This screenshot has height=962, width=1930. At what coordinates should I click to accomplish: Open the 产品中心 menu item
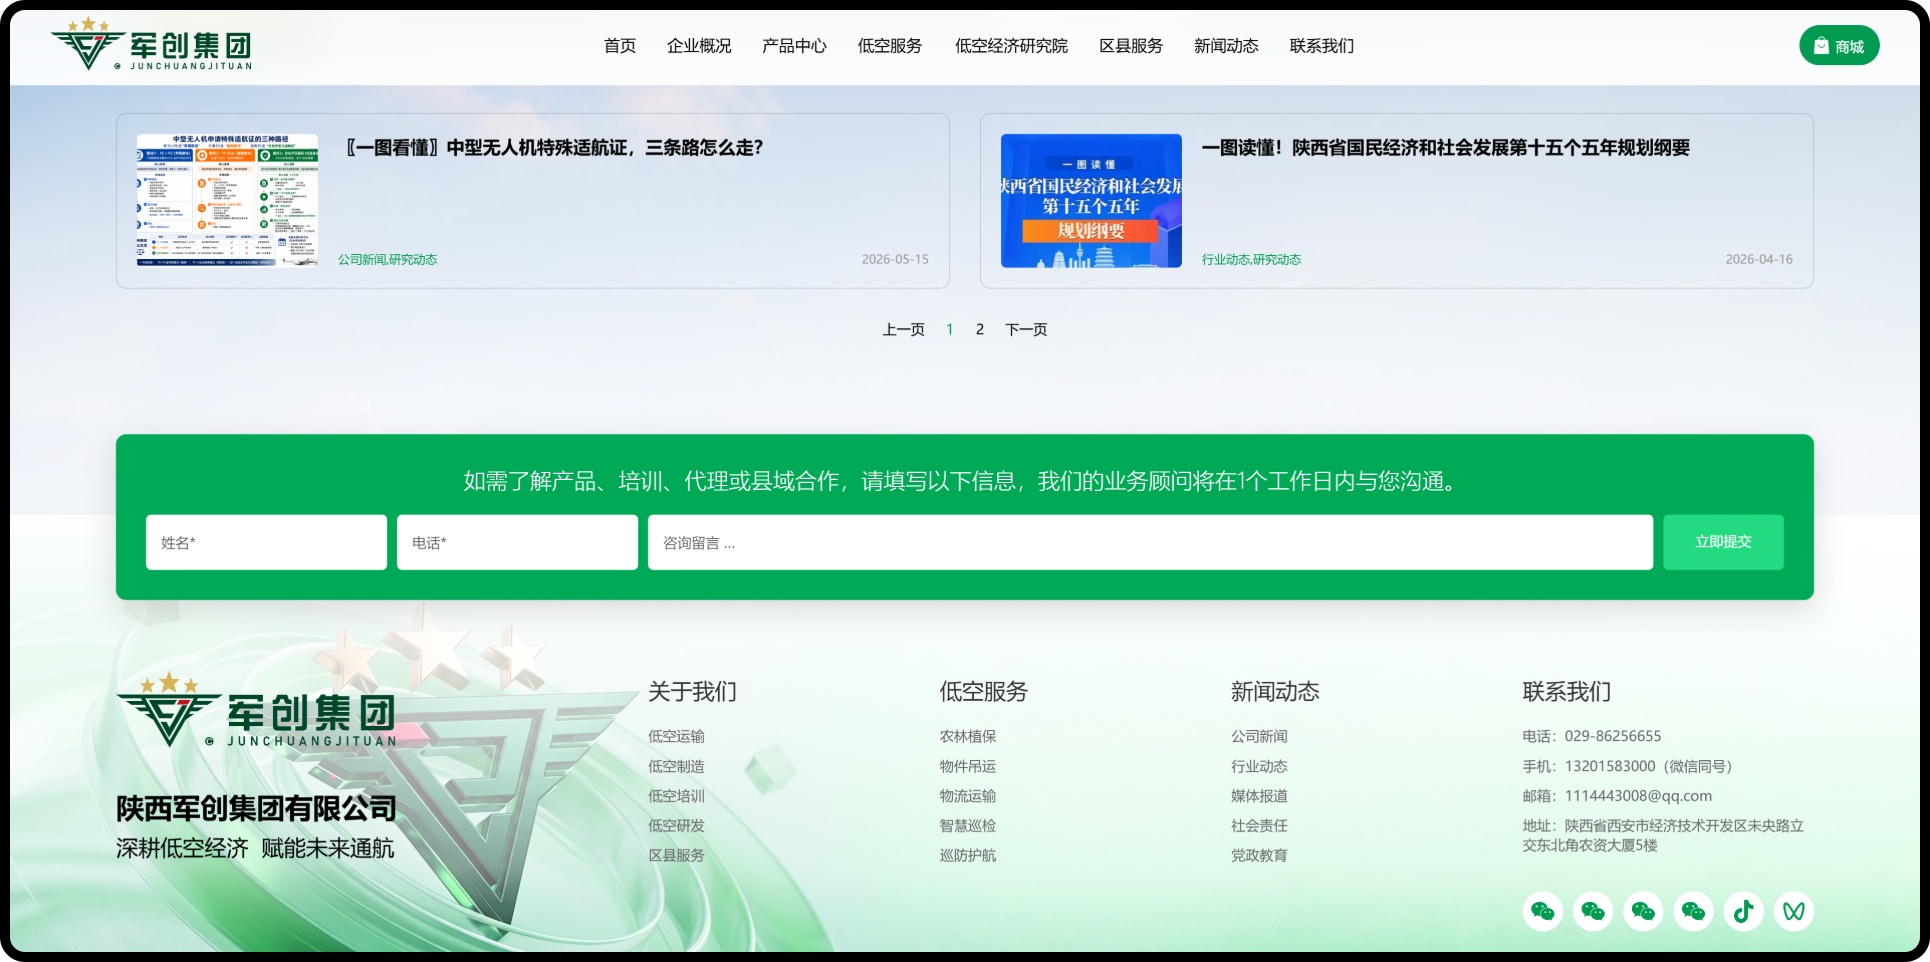[x=794, y=46]
